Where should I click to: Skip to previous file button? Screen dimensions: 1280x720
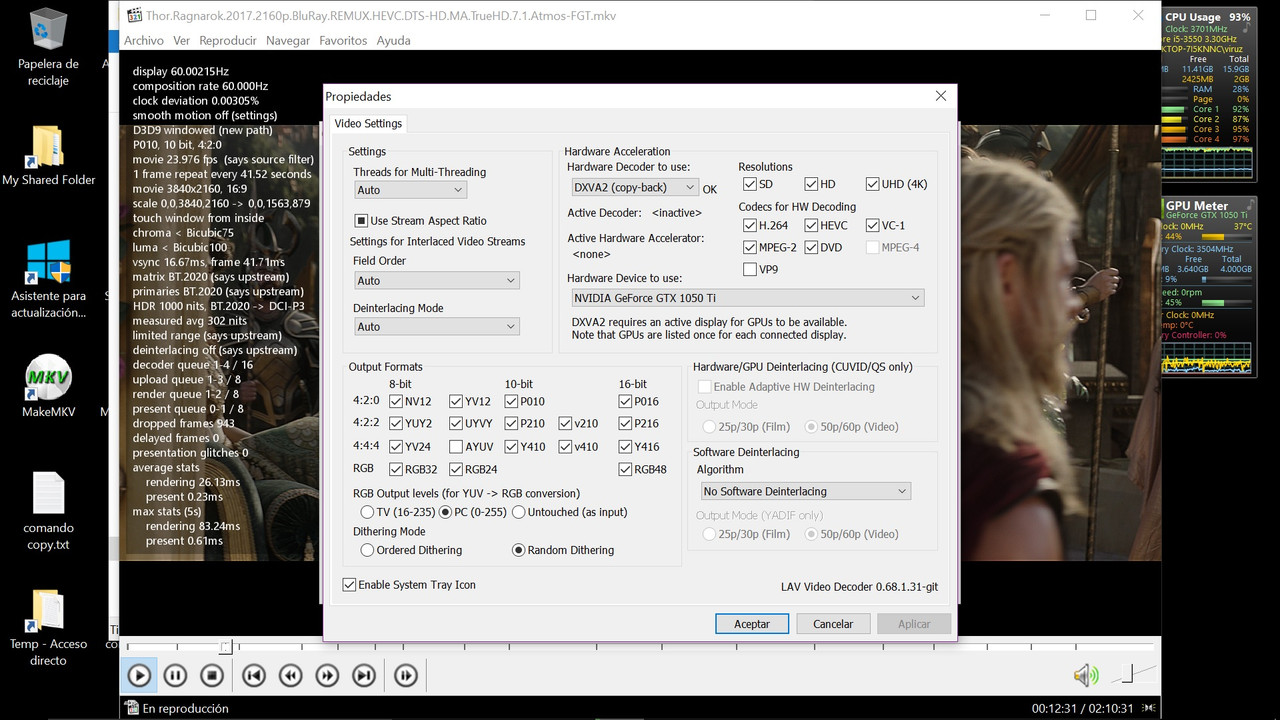pyautogui.click(x=254, y=676)
